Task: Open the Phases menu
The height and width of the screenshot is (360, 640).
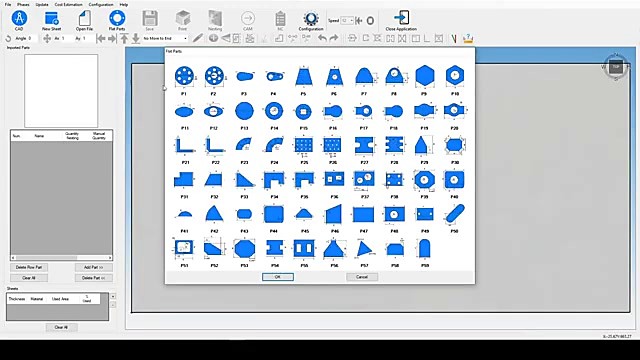Action: tap(23, 4)
